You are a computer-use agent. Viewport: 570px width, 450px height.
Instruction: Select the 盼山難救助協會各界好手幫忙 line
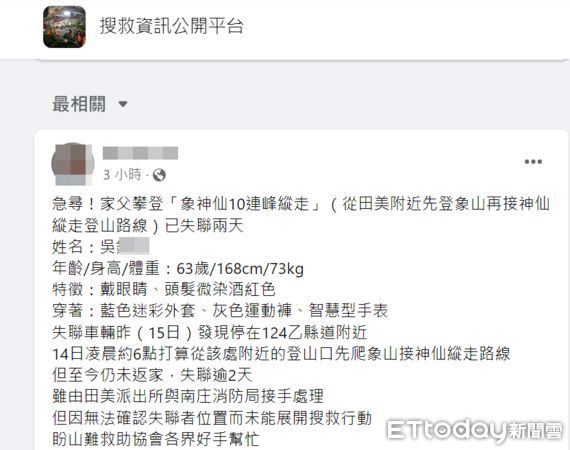click(156, 439)
